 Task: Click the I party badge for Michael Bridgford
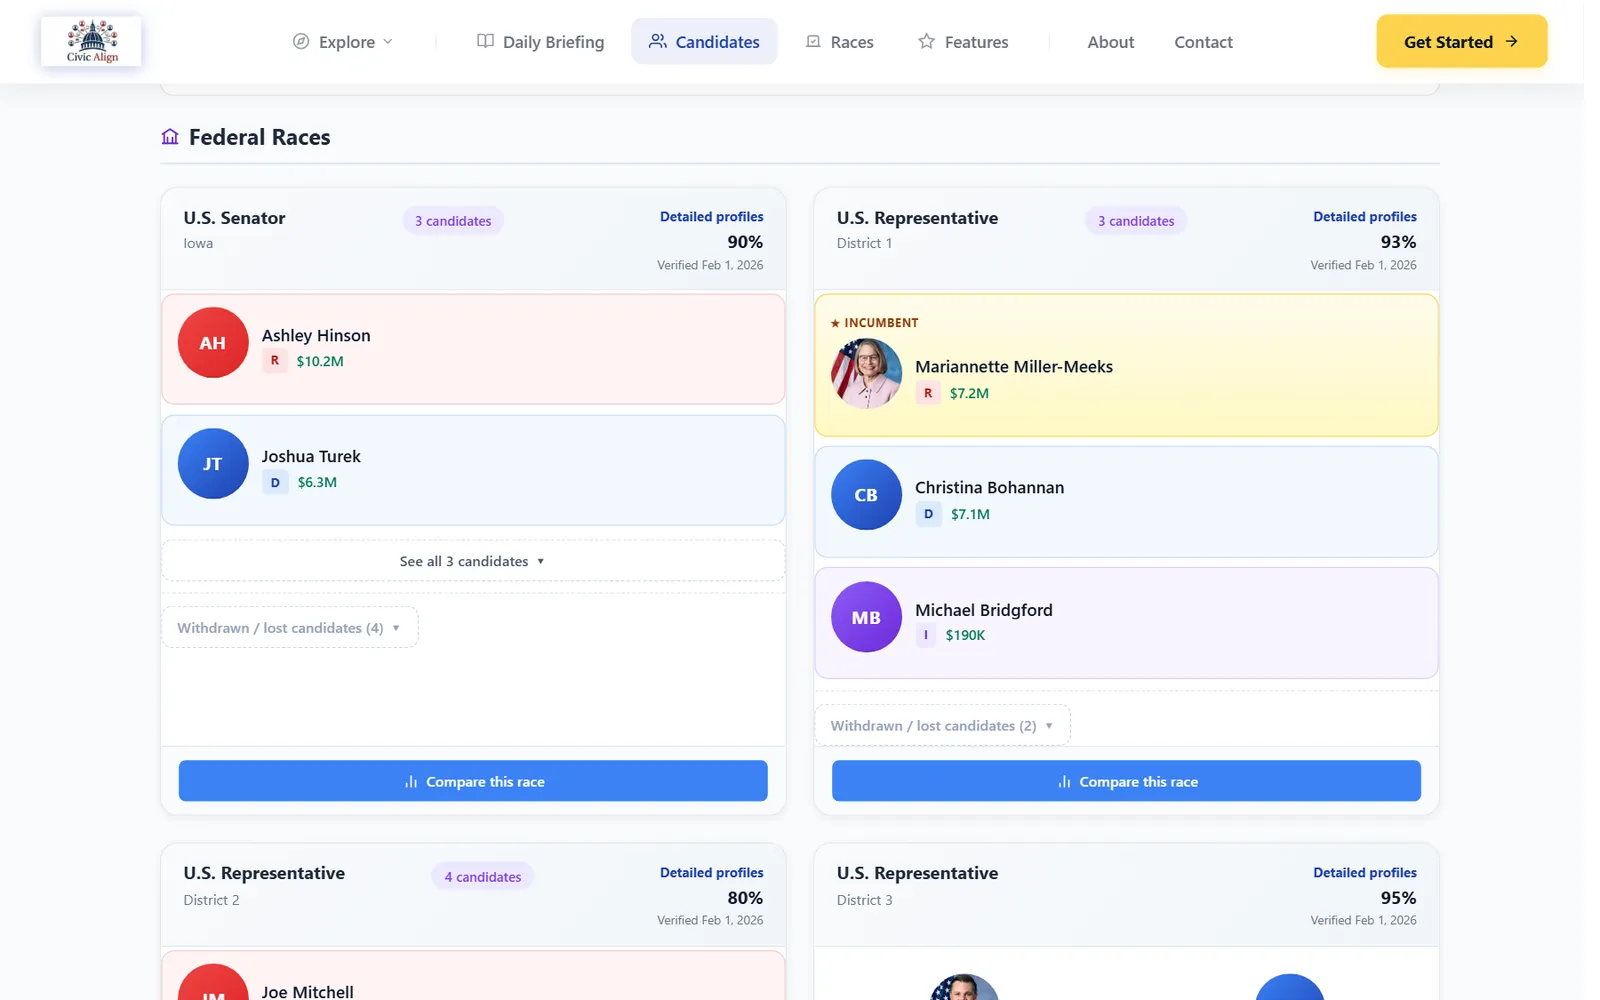[926, 635]
